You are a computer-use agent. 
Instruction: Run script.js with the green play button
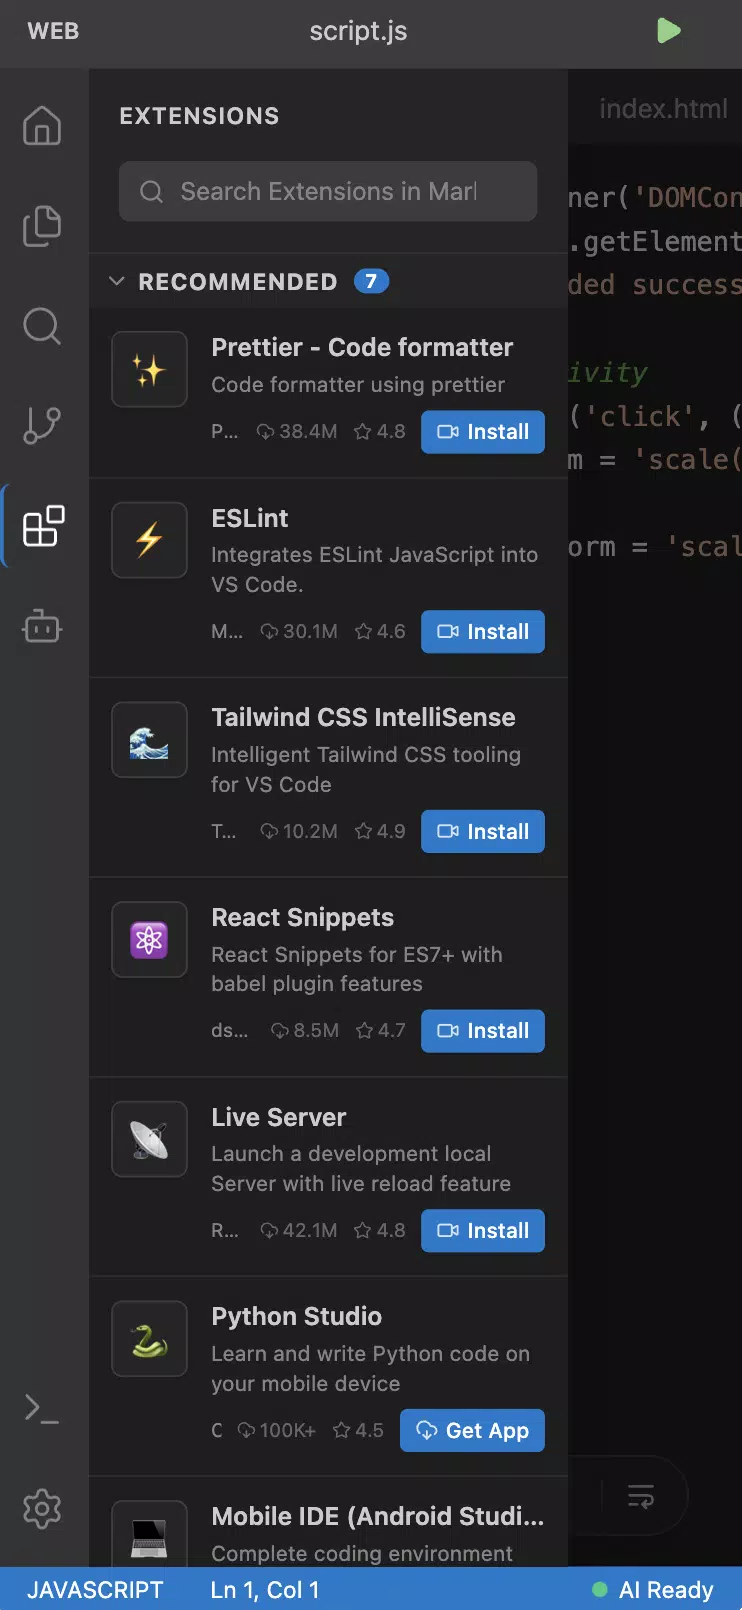pos(669,31)
